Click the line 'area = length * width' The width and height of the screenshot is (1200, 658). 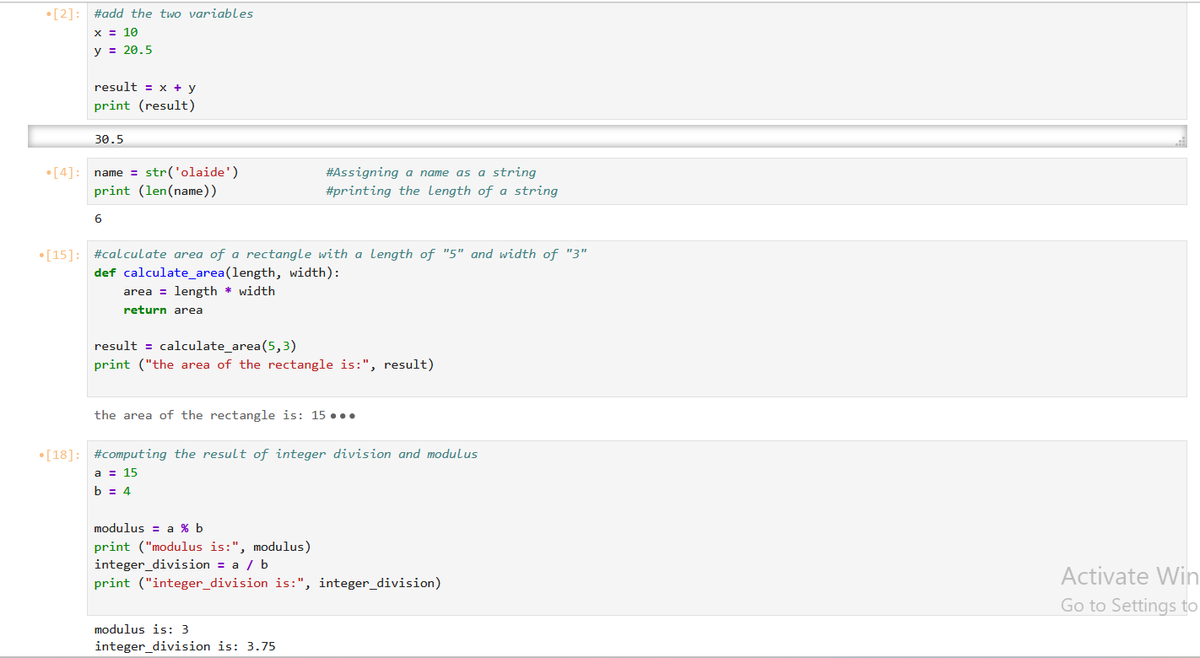point(199,291)
